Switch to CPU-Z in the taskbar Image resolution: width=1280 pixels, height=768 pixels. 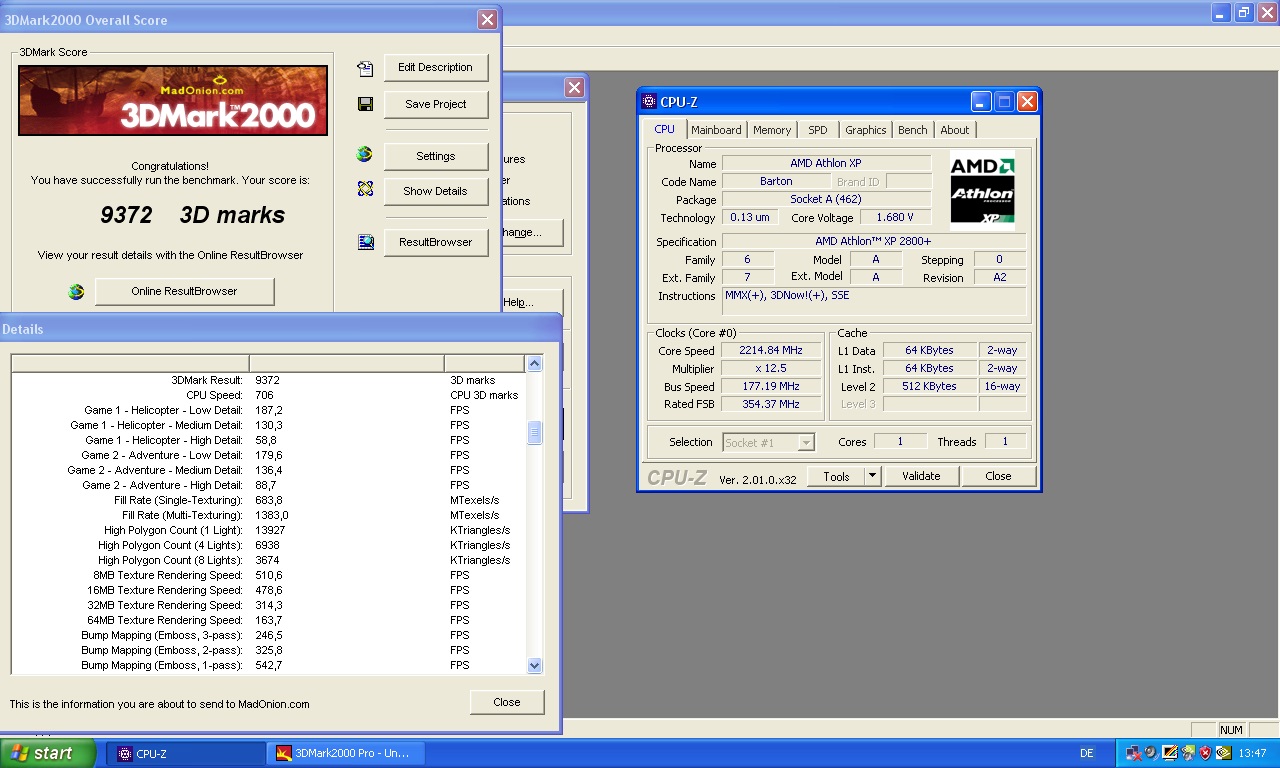tap(185, 753)
